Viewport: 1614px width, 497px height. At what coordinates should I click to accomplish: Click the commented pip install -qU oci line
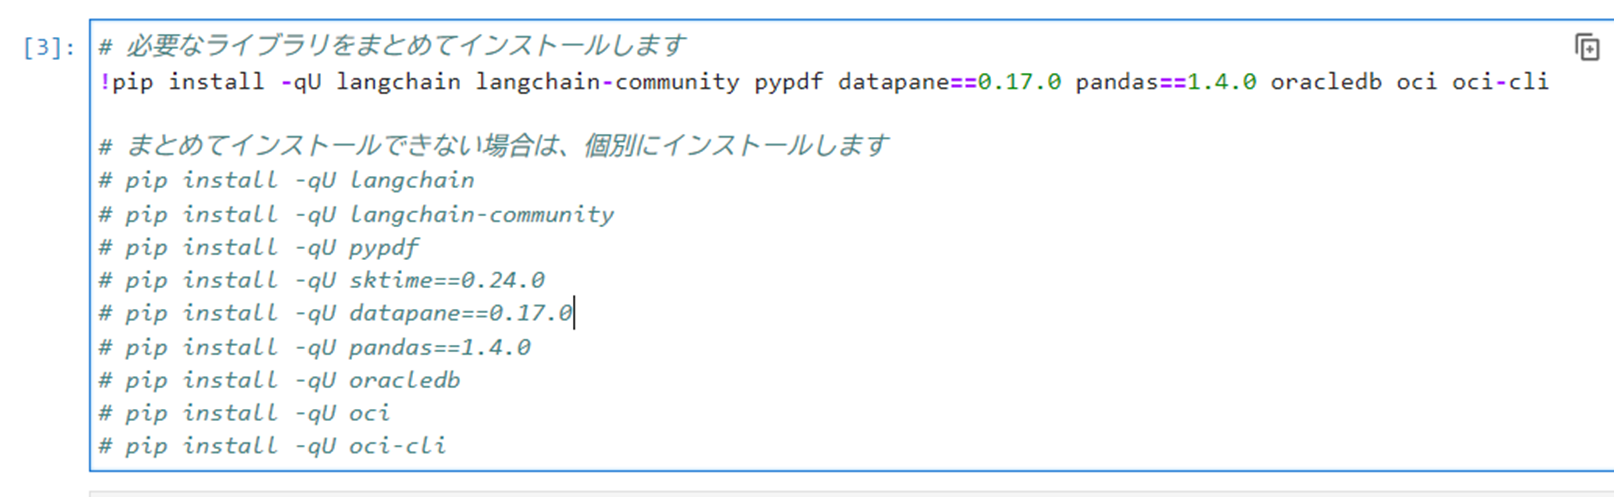(x=244, y=413)
